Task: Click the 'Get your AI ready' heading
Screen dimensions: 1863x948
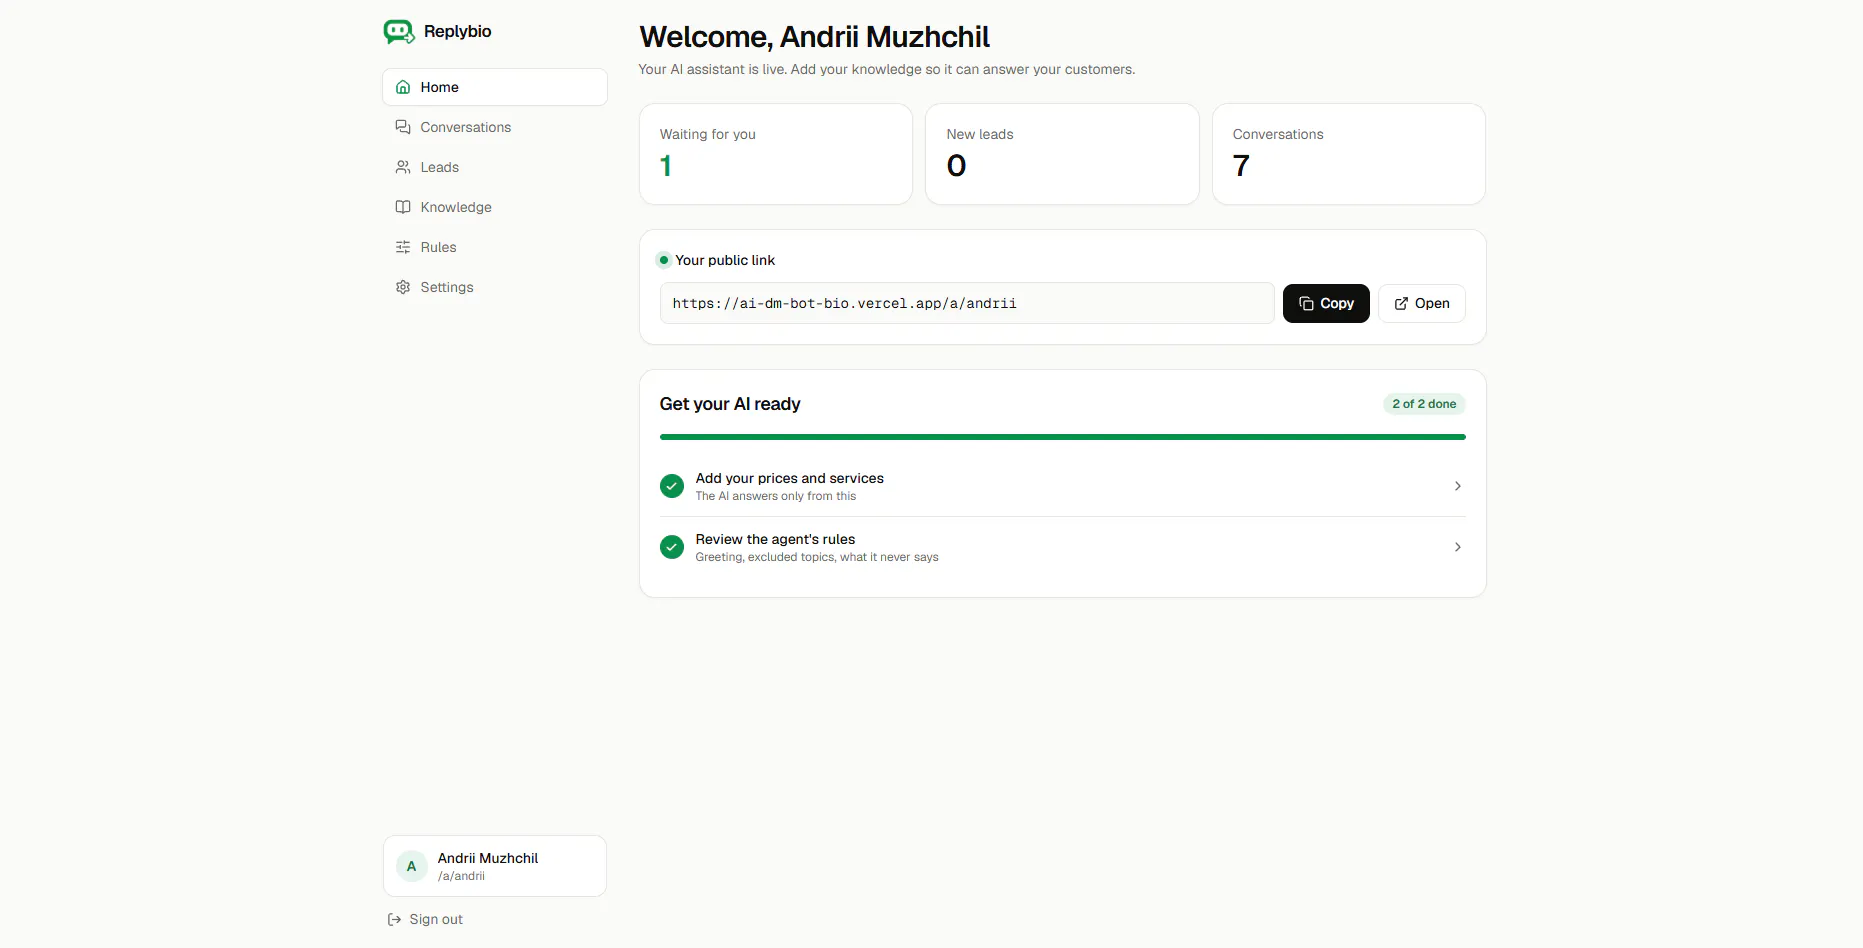Action: point(730,404)
